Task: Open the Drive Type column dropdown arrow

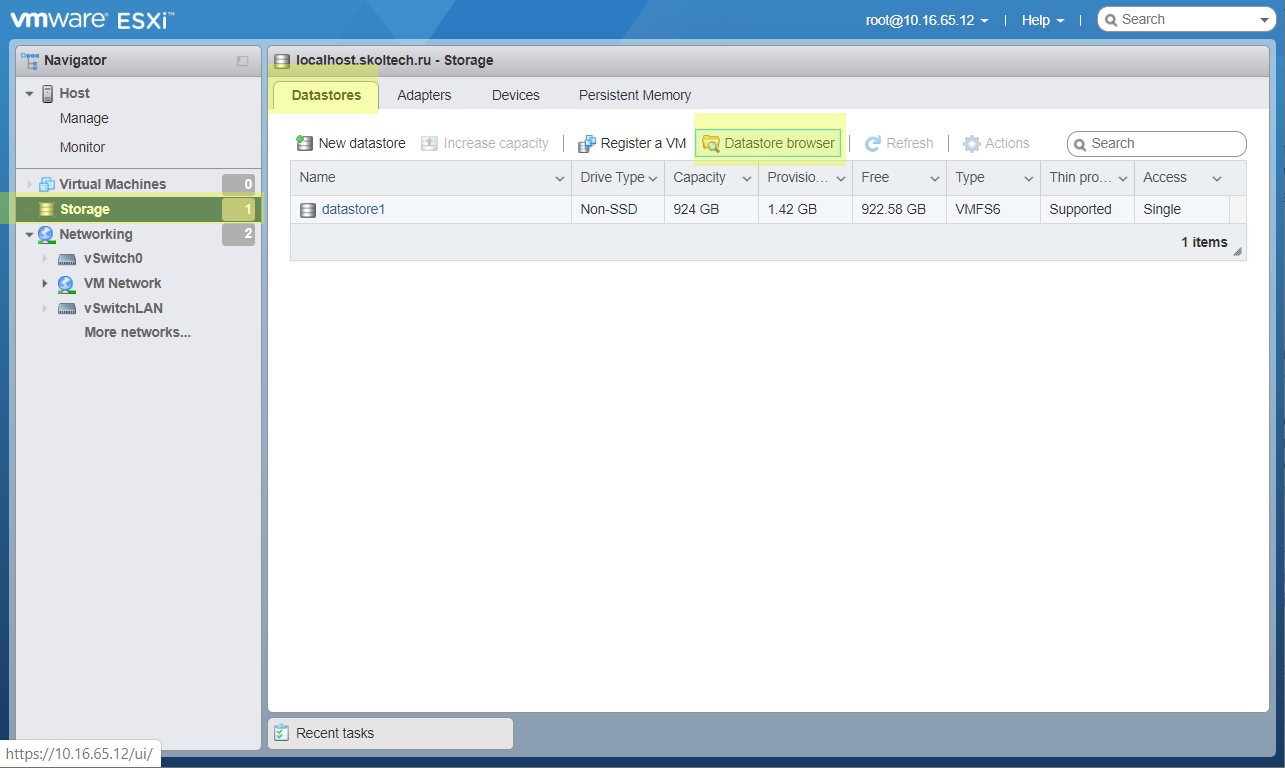Action: [653, 178]
